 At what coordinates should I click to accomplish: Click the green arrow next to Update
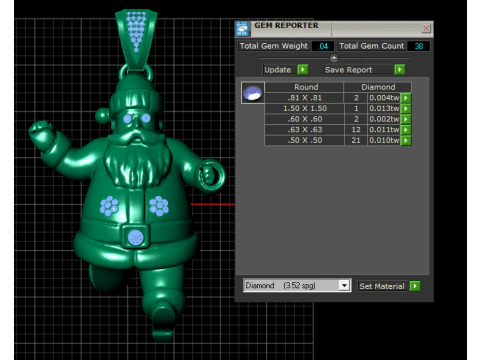pyautogui.click(x=303, y=70)
